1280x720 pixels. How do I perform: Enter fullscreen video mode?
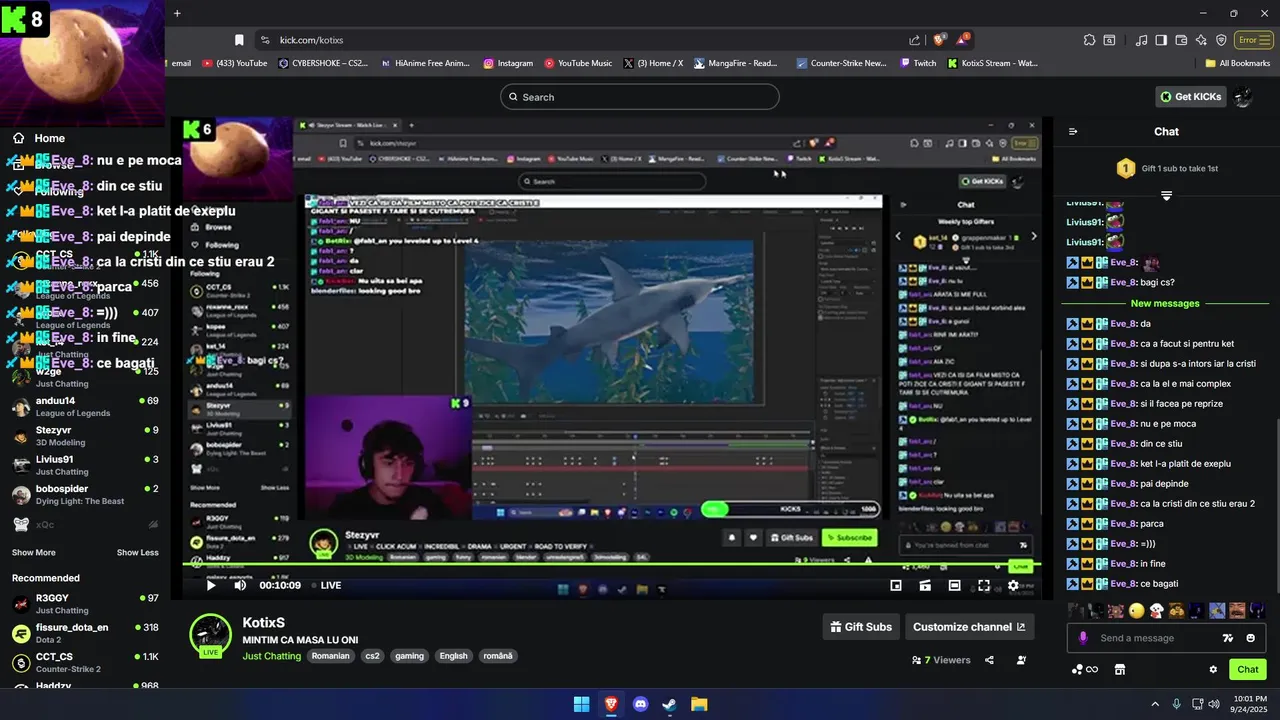(984, 585)
